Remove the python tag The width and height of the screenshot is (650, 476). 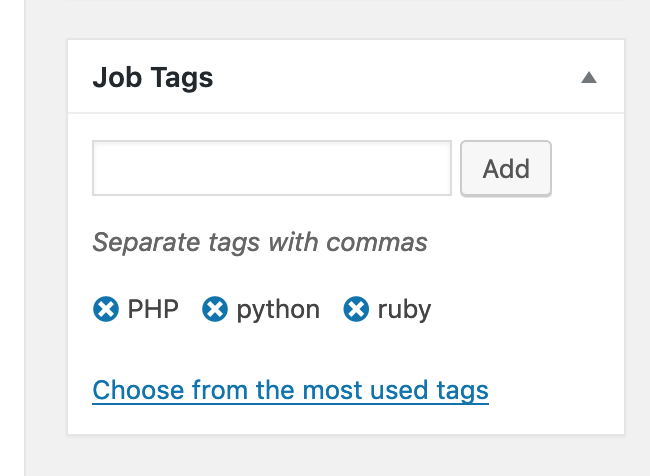214,309
